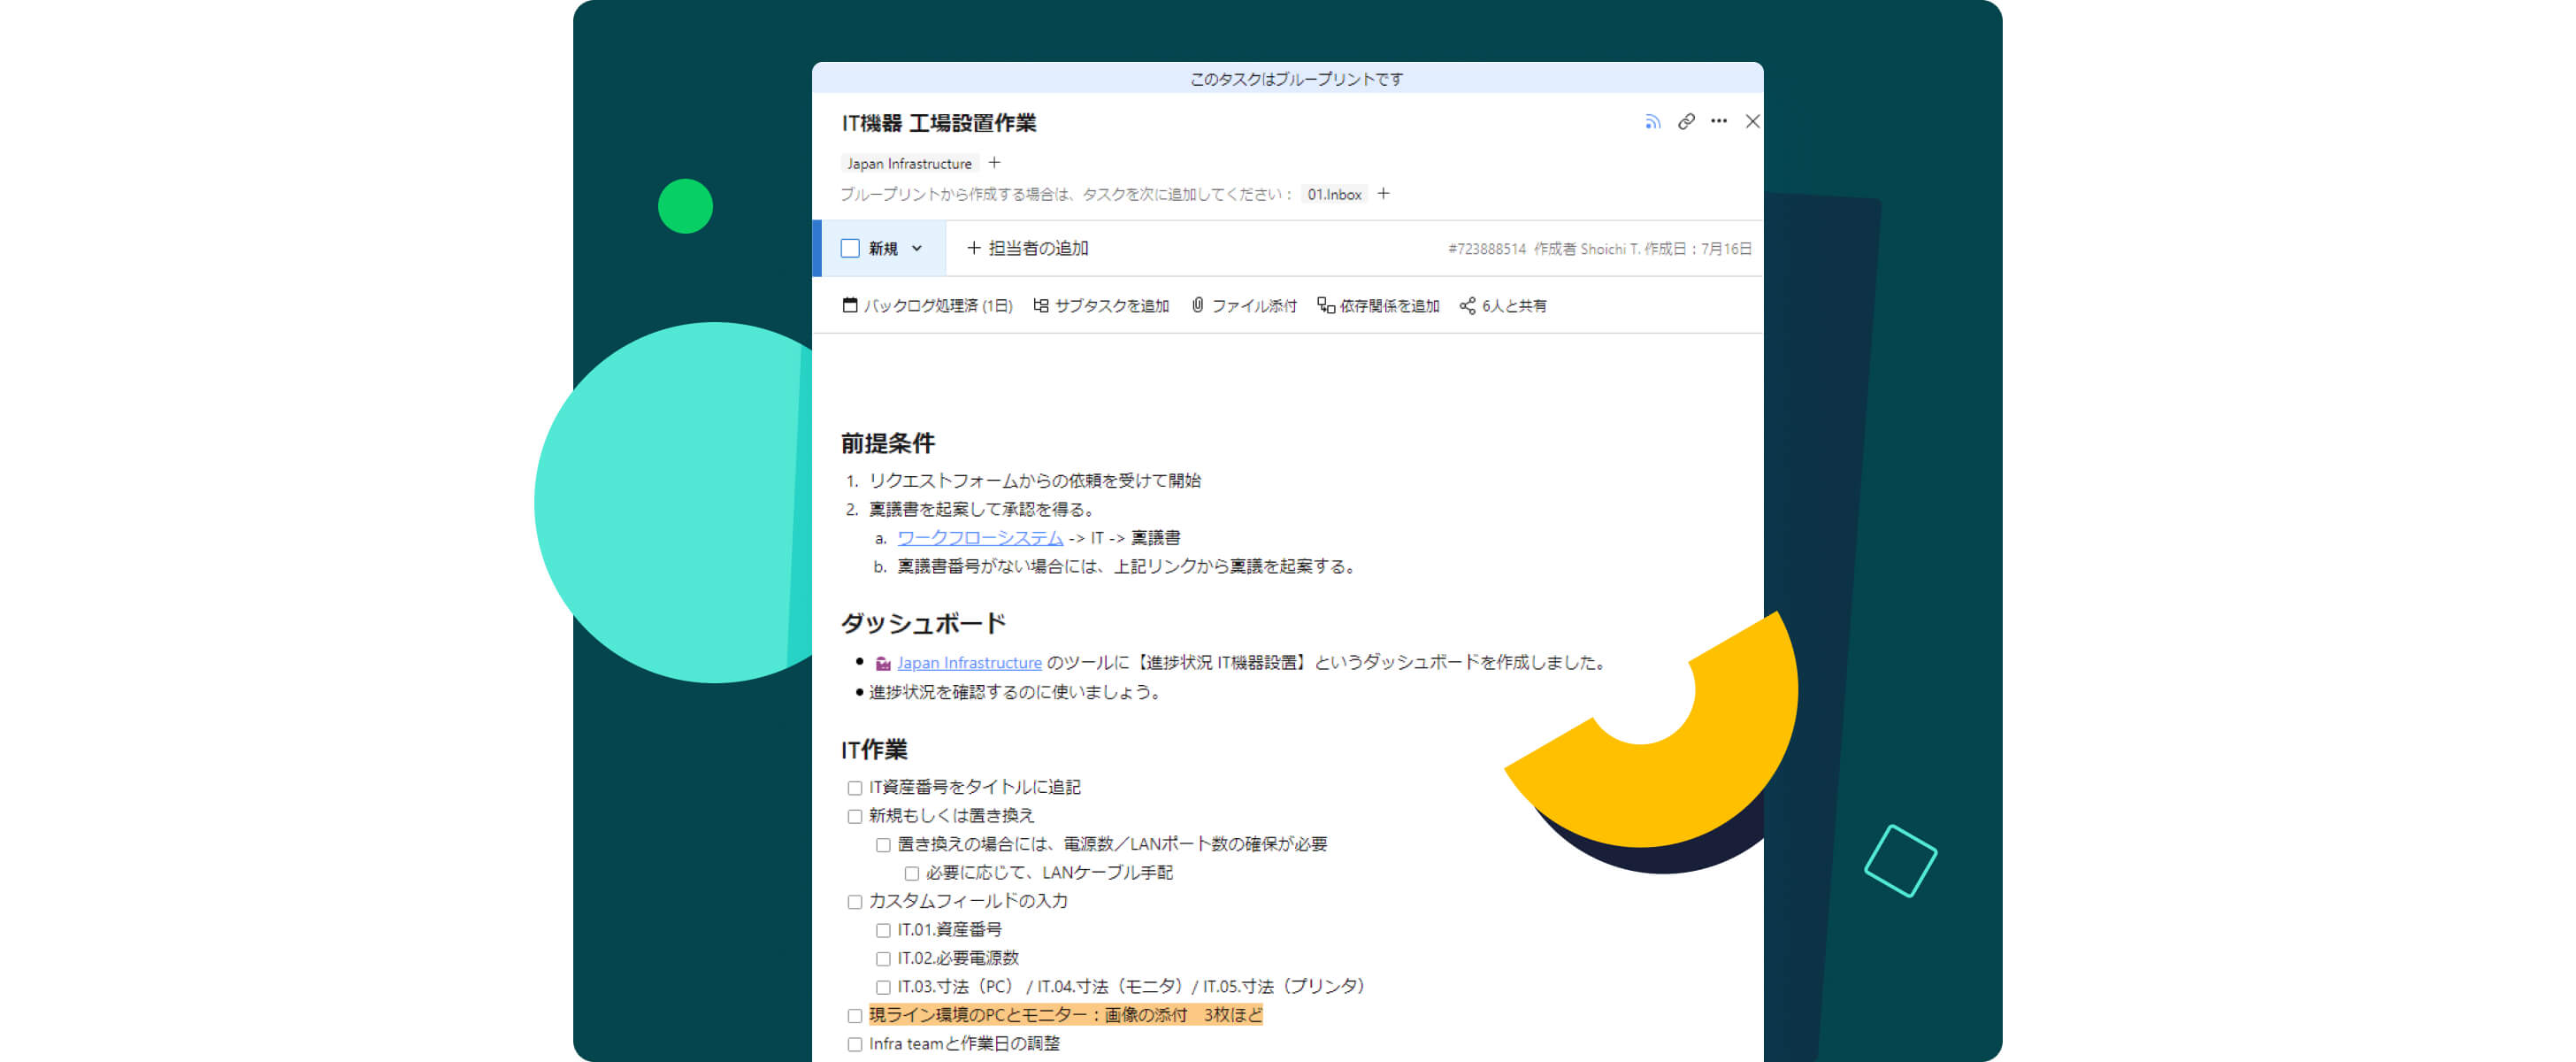This screenshot has width=2576, height=1062.
Task: Open バックログ処理済 (1日) date picker
Action: click(927, 306)
